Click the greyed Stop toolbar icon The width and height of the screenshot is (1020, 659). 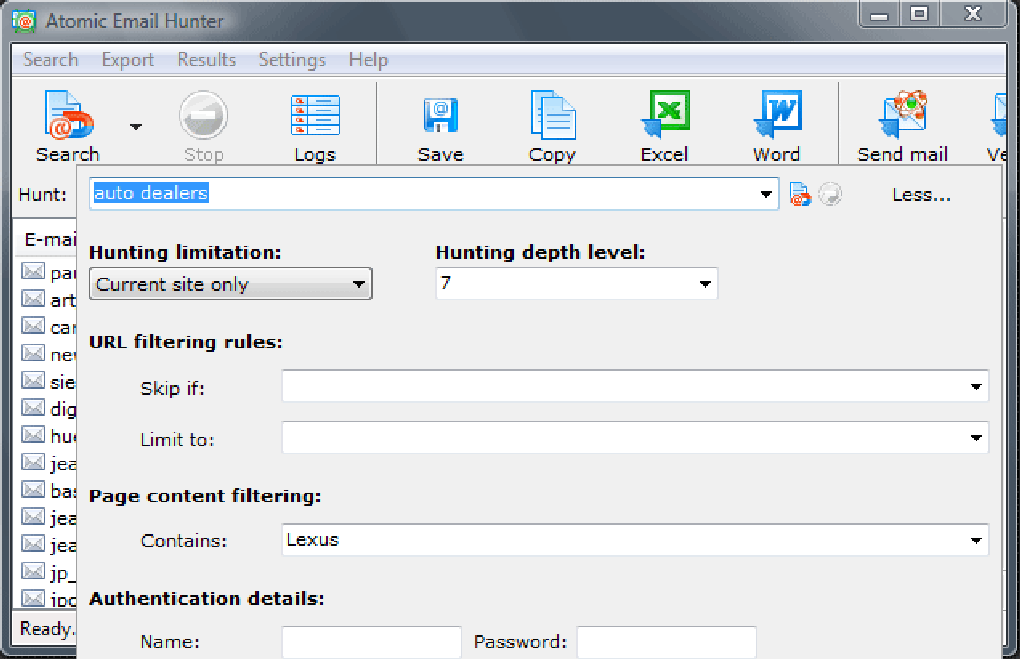point(204,126)
